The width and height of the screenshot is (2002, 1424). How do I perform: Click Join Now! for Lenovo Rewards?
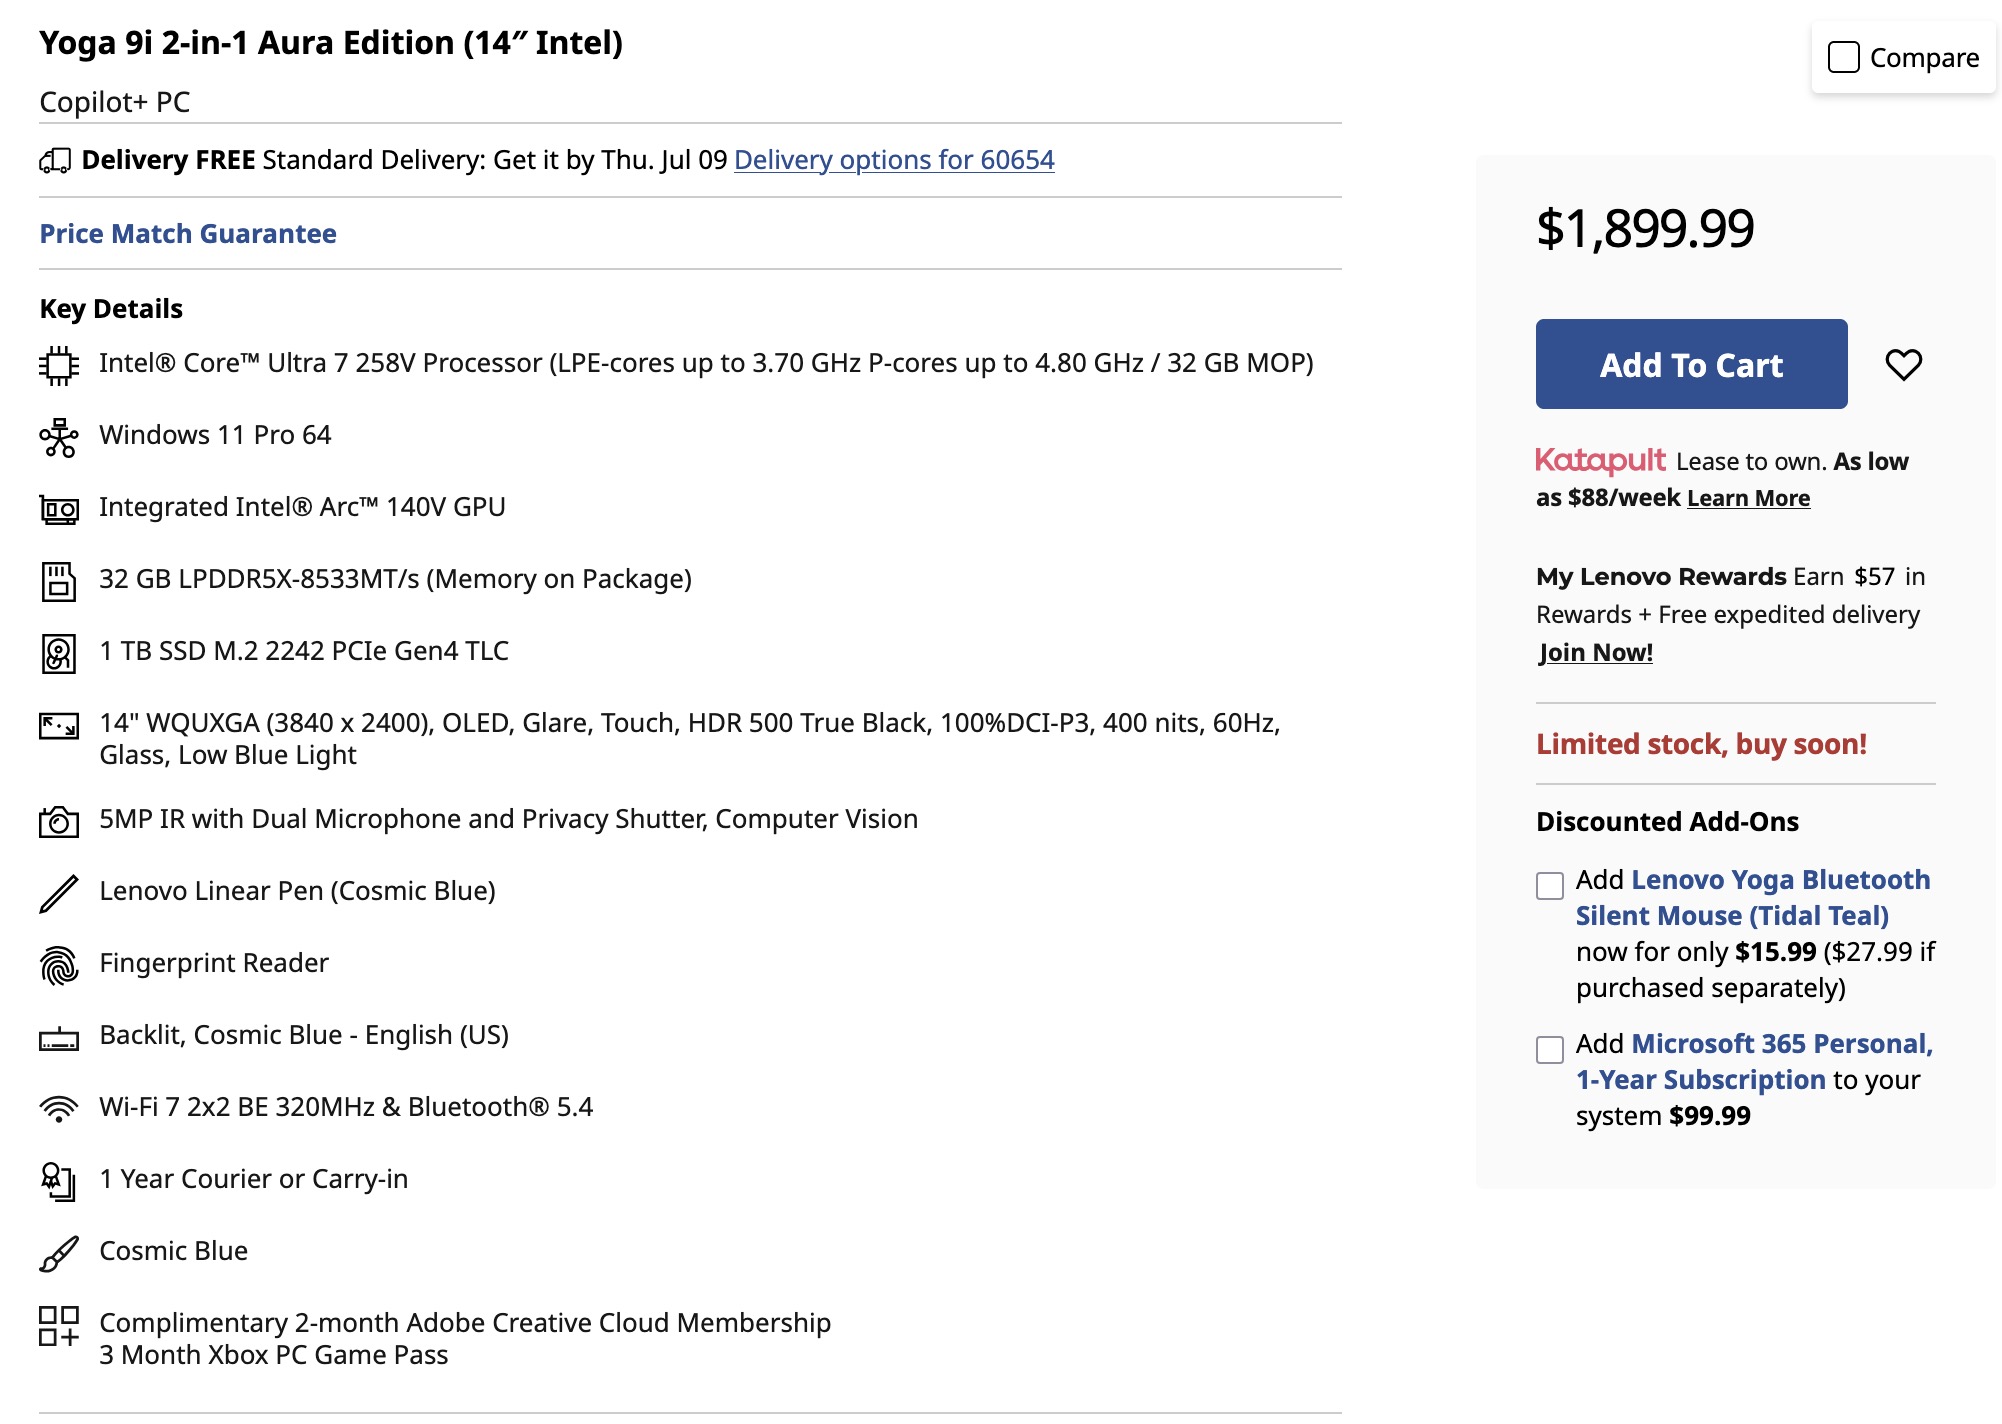point(1596,652)
